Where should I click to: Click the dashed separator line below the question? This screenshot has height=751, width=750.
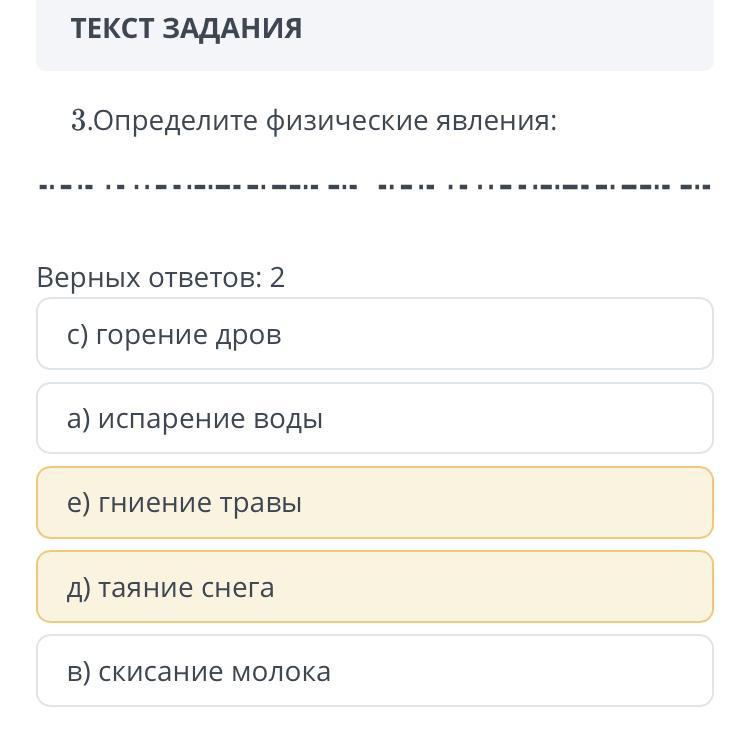coord(374,186)
